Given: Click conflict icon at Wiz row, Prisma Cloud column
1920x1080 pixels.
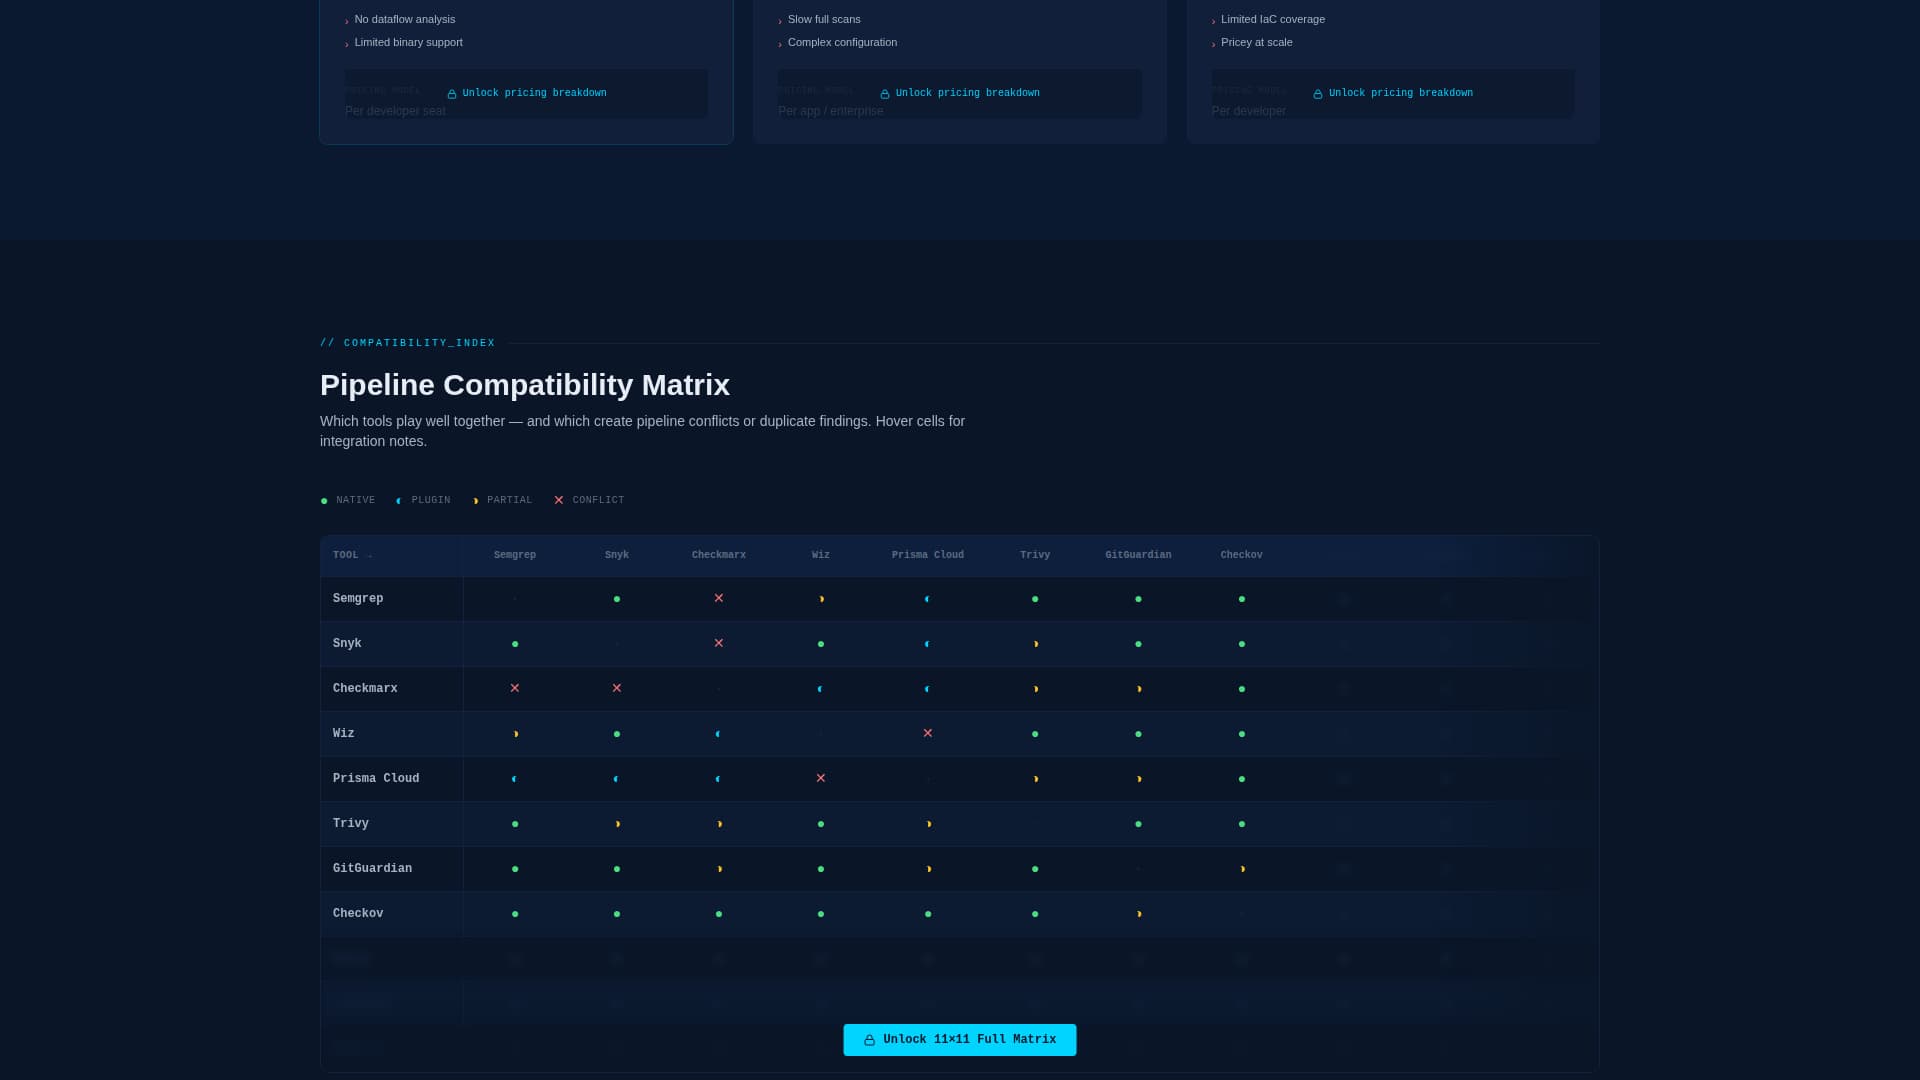Looking at the screenshot, I should [928, 733].
